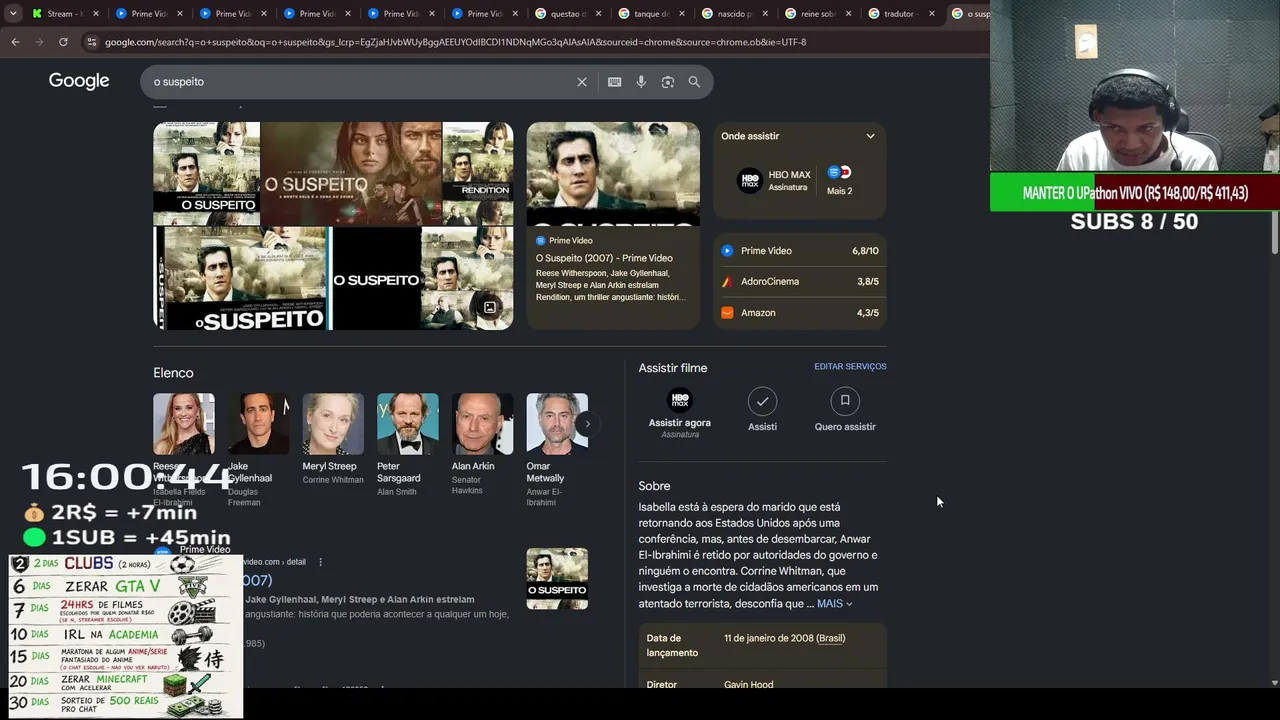Select Jake Gyllenhaal's cast photo
The width and height of the screenshot is (1280, 720).
pyautogui.click(x=258, y=424)
